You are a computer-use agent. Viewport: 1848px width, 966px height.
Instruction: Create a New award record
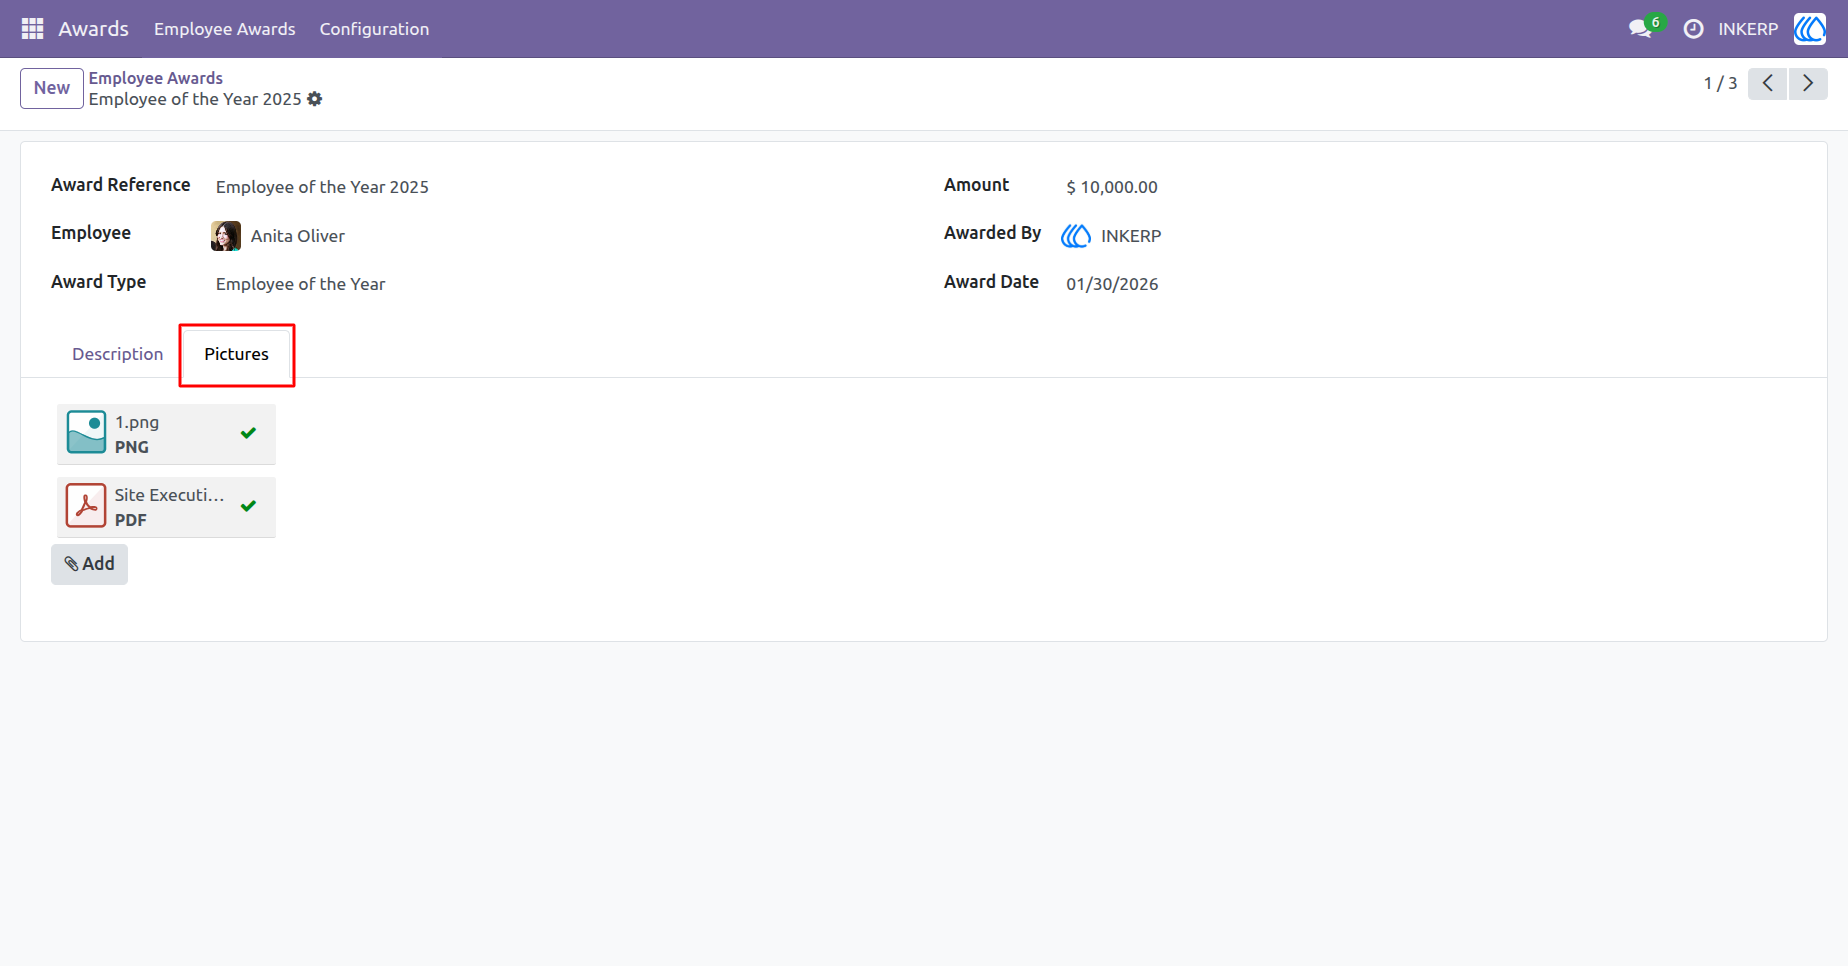pos(52,88)
